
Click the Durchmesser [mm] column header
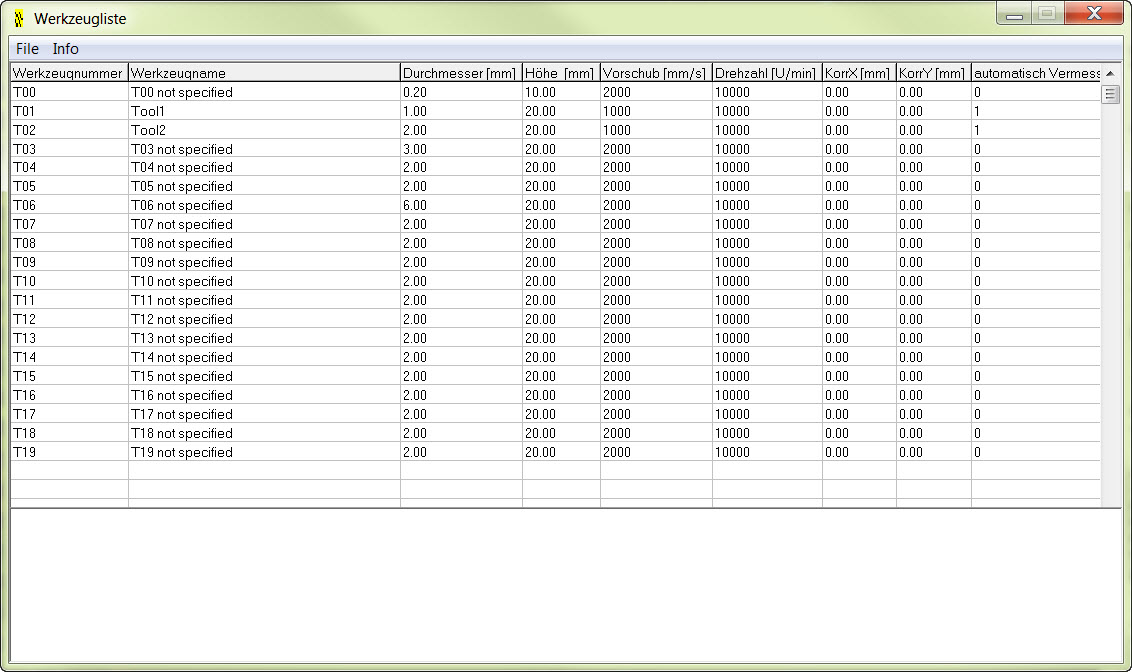(x=460, y=73)
